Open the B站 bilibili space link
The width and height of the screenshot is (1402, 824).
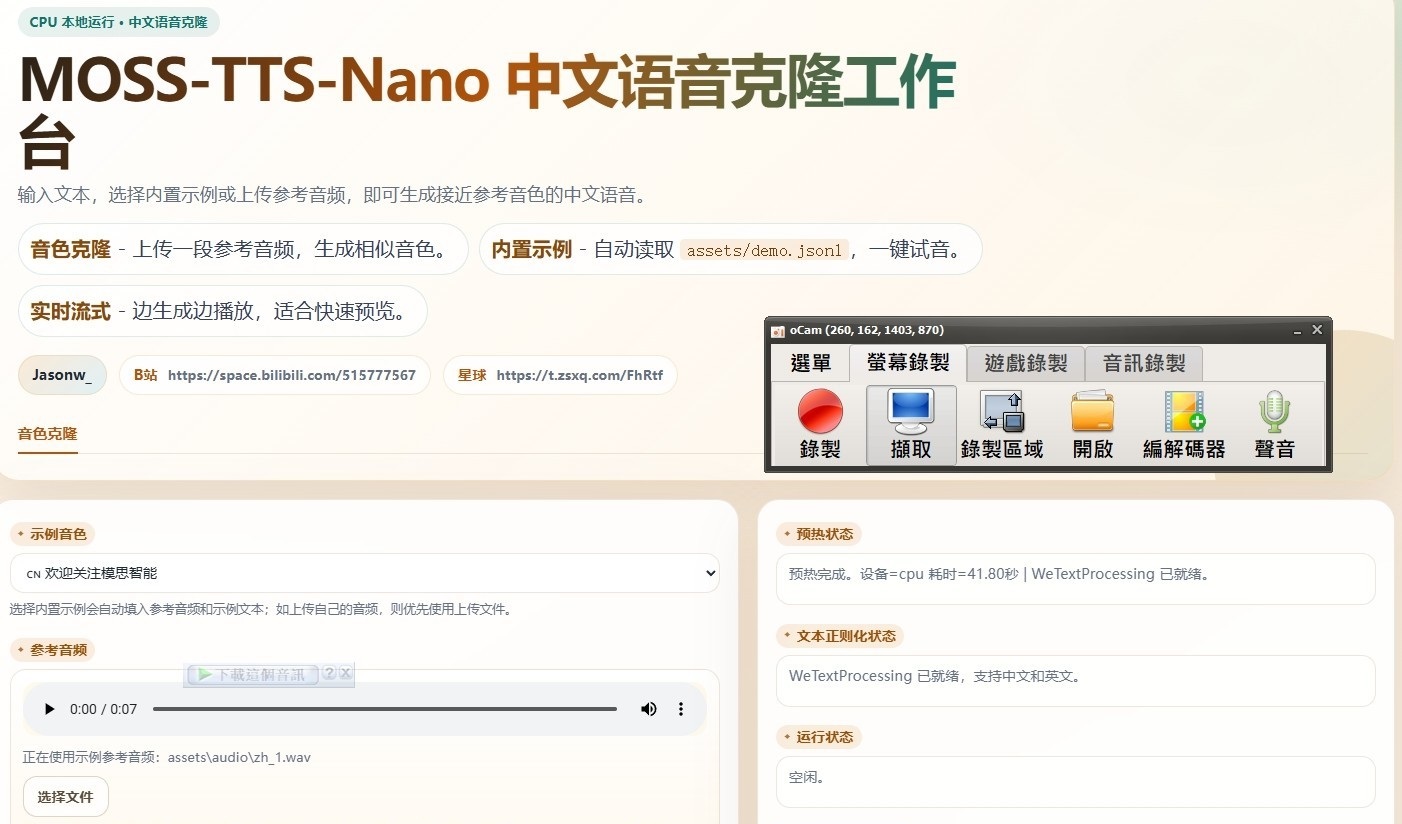click(275, 376)
